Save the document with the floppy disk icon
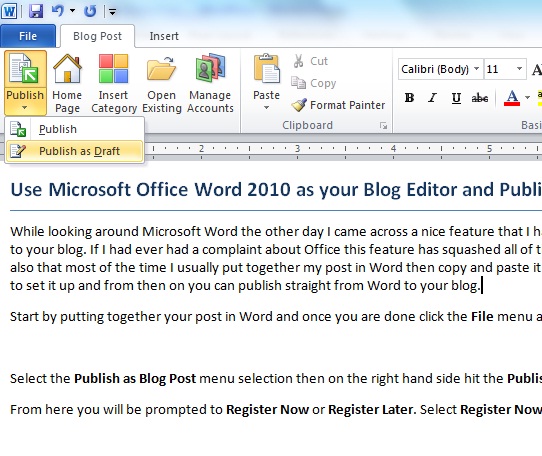 pyautogui.click(x=36, y=11)
